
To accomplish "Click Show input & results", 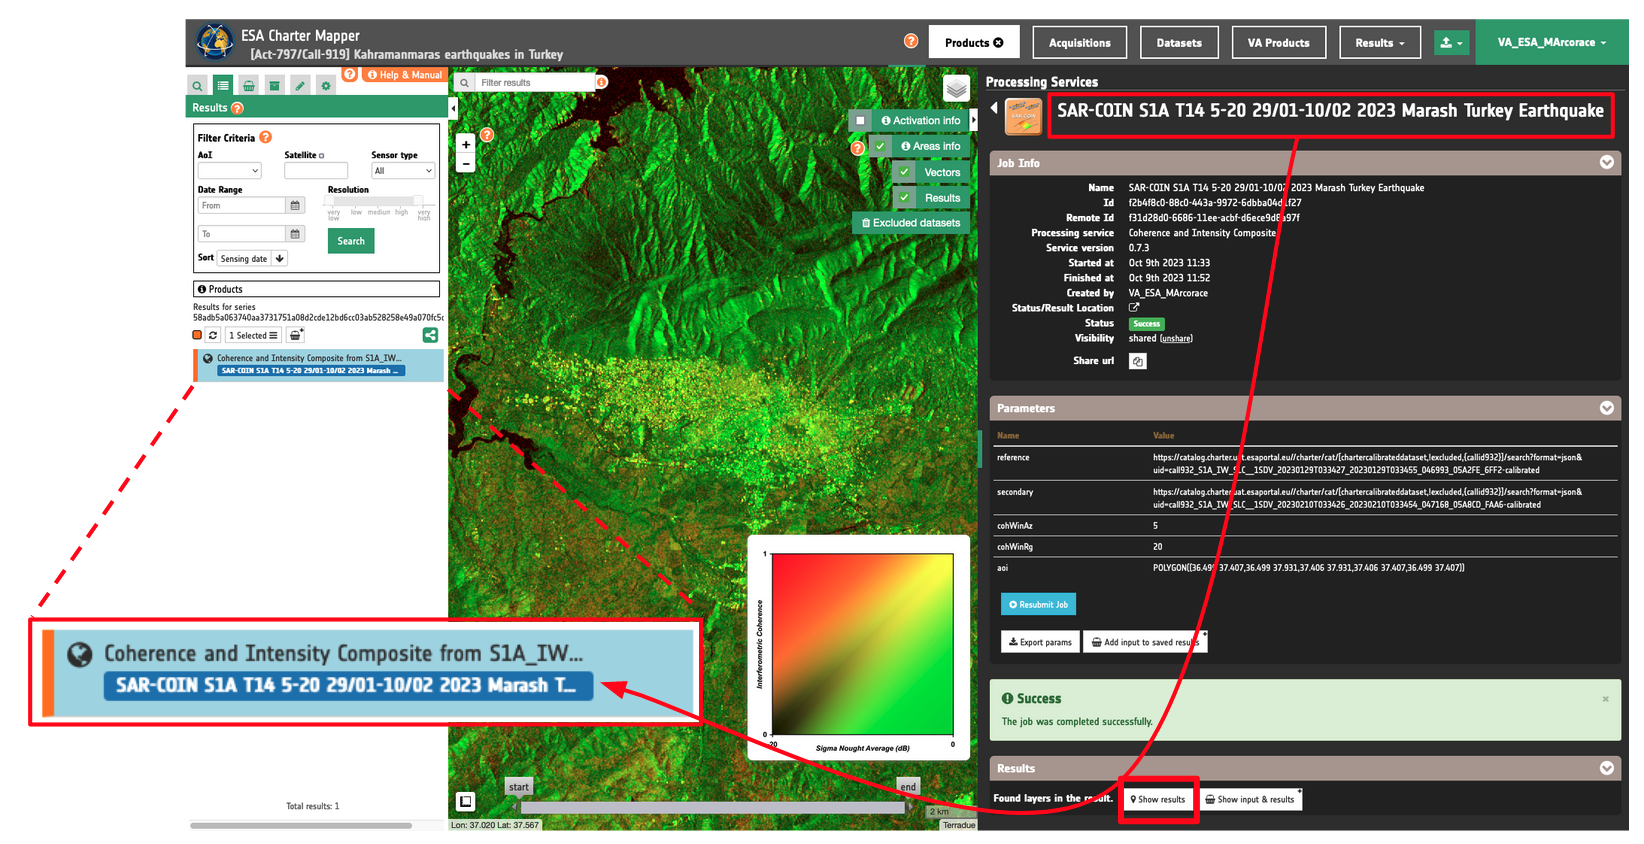I will click(x=1250, y=799).
